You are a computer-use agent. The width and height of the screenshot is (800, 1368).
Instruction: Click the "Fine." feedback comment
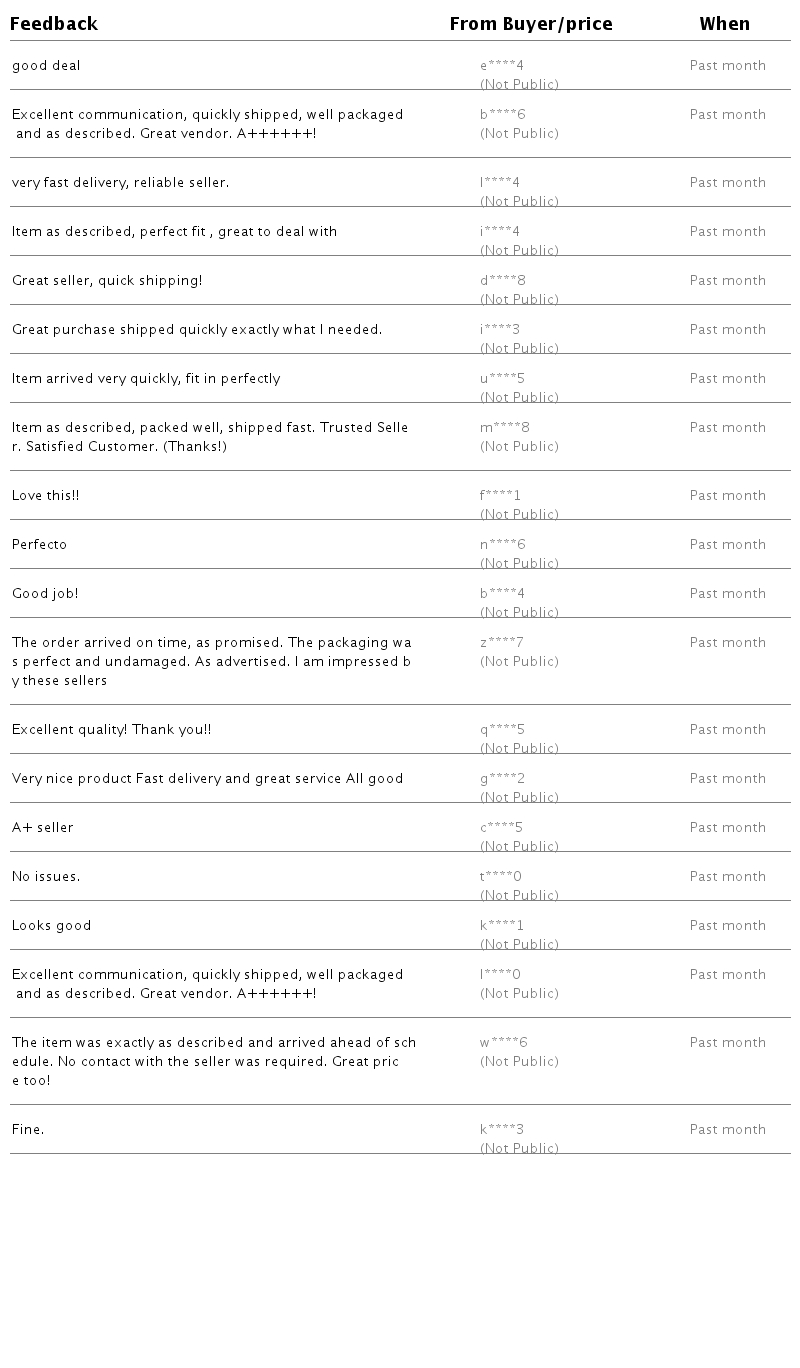28,1130
